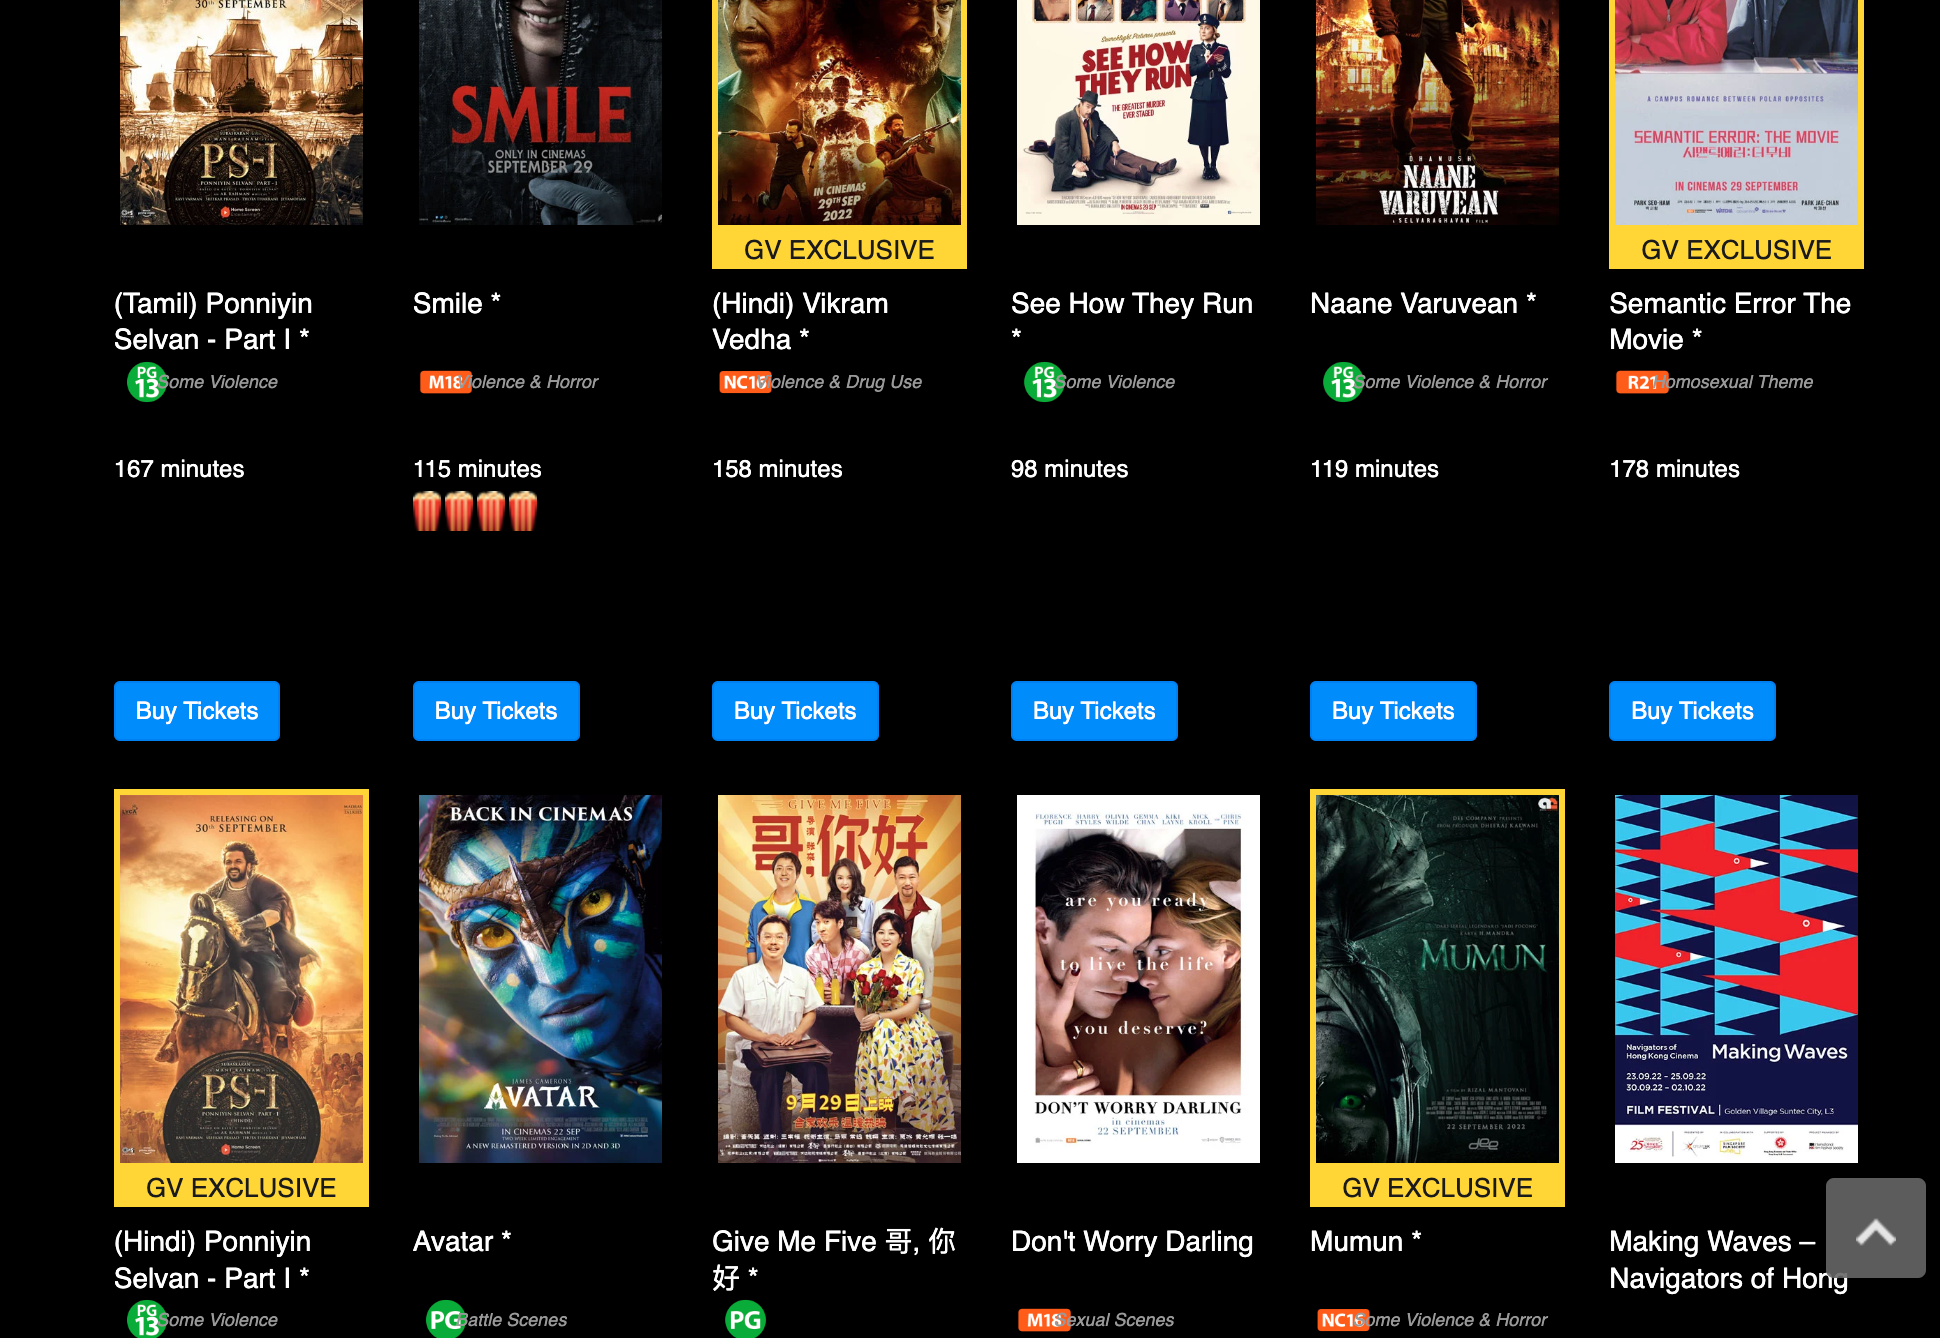
Task: Click PG rating badge under Avatar
Action: click(x=445, y=1319)
